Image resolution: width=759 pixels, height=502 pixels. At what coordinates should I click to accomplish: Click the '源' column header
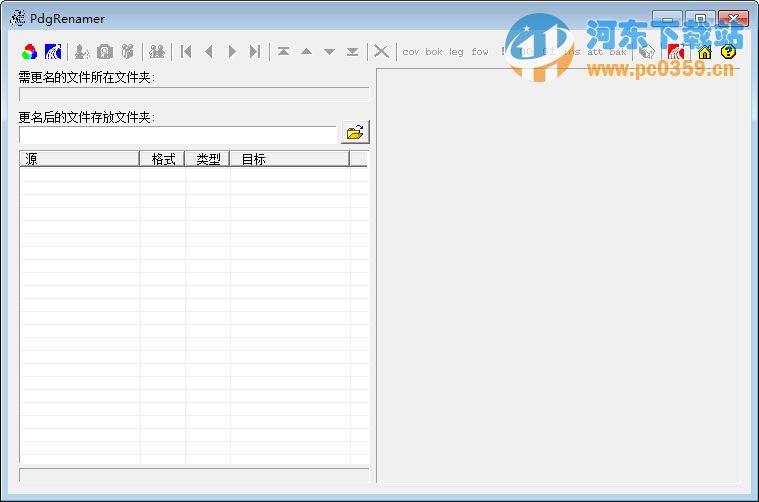[x=79, y=159]
